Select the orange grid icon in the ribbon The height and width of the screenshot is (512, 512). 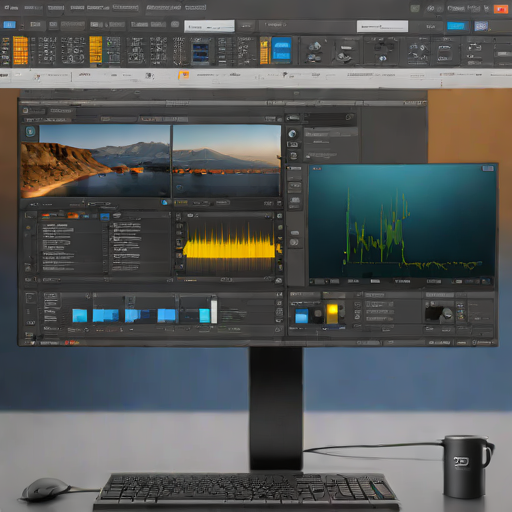coord(20,50)
